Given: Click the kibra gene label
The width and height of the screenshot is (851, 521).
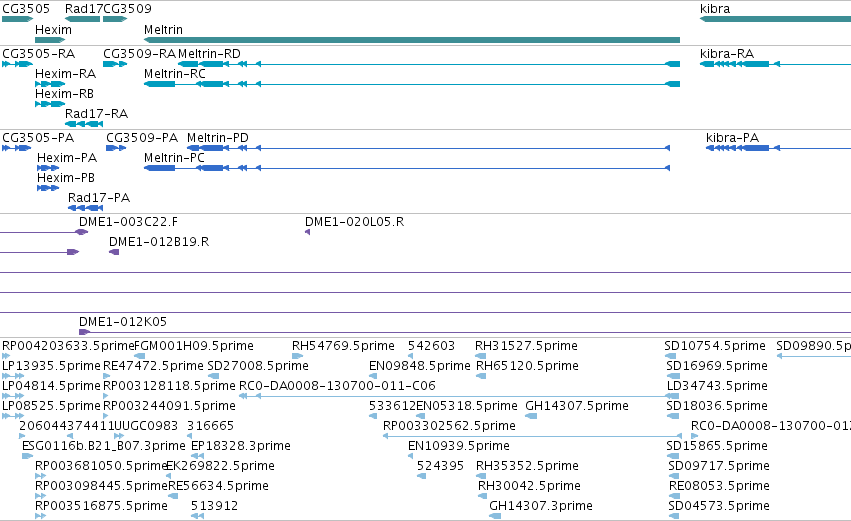Looking at the screenshot, I should (715, 9).
